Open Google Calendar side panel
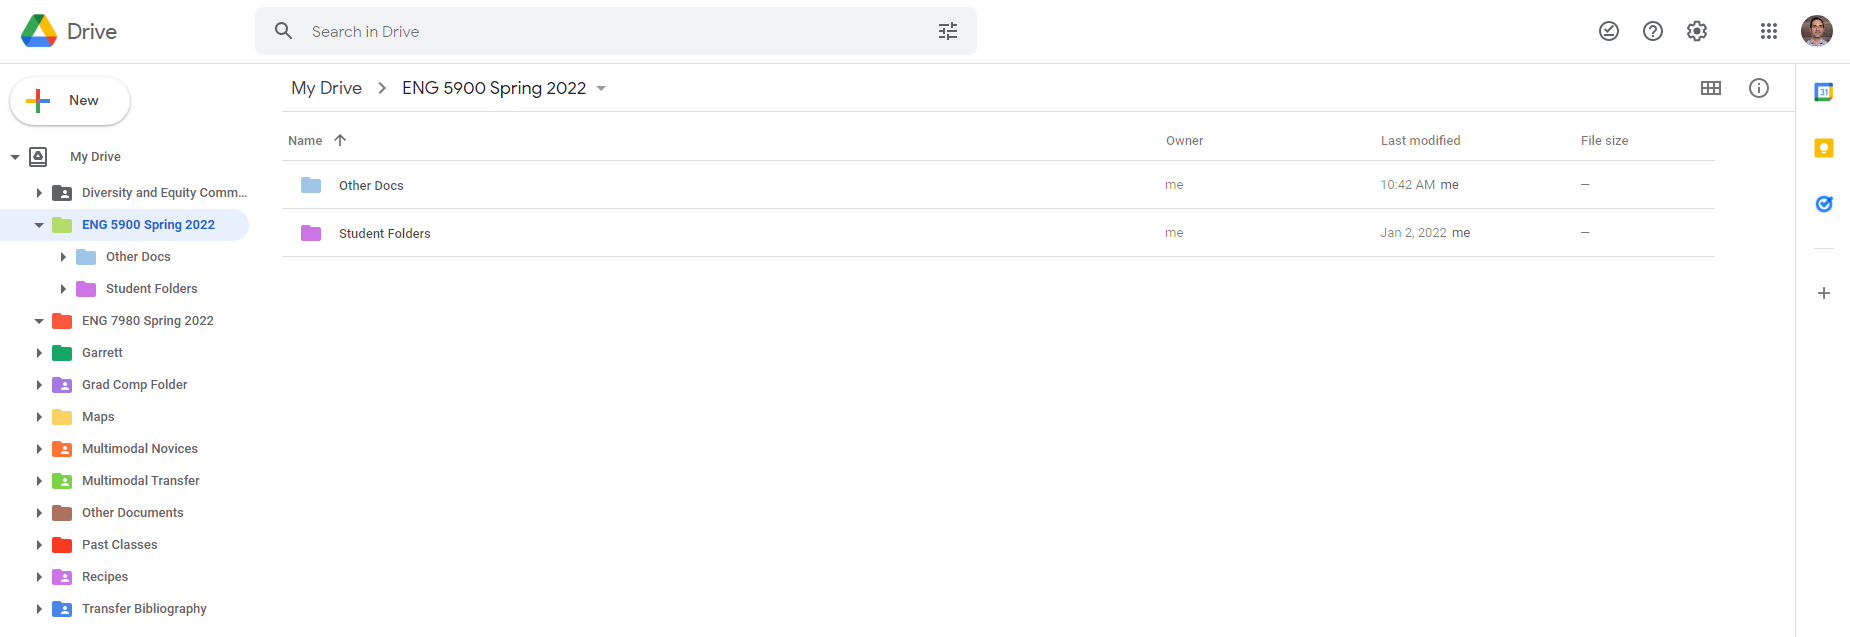This screenshot has width=1850, height=637. coord(1824,92)
